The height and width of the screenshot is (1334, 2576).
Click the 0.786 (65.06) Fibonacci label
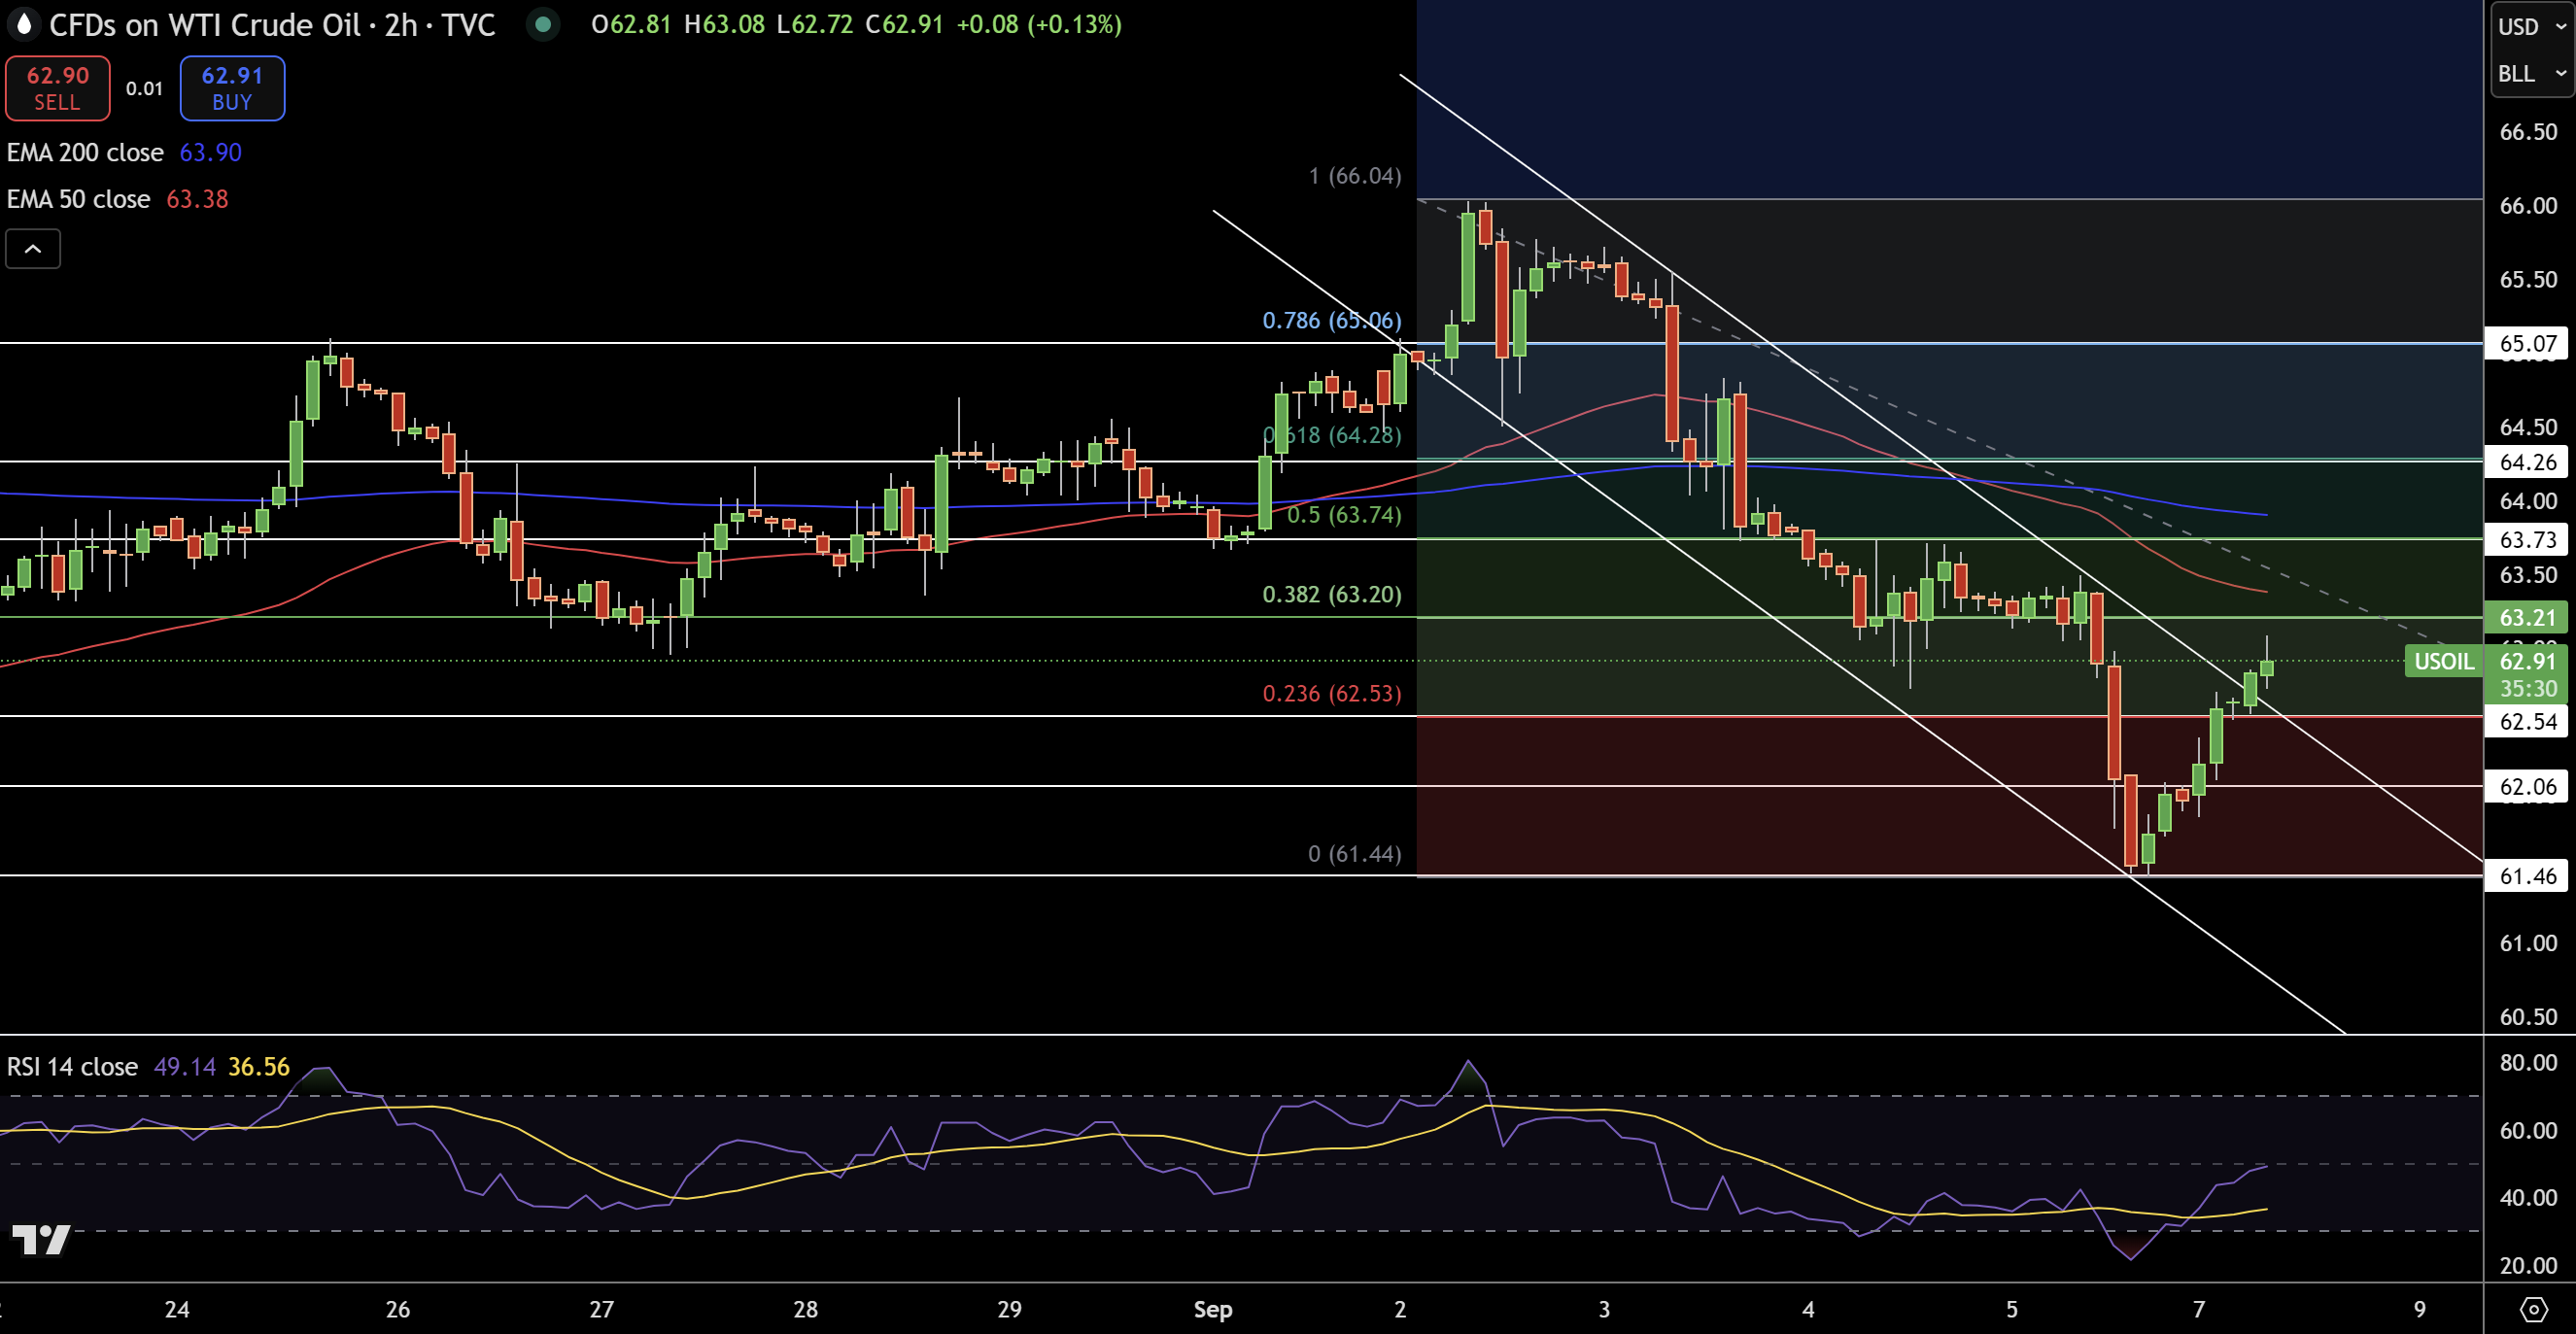pos(1332,320)
